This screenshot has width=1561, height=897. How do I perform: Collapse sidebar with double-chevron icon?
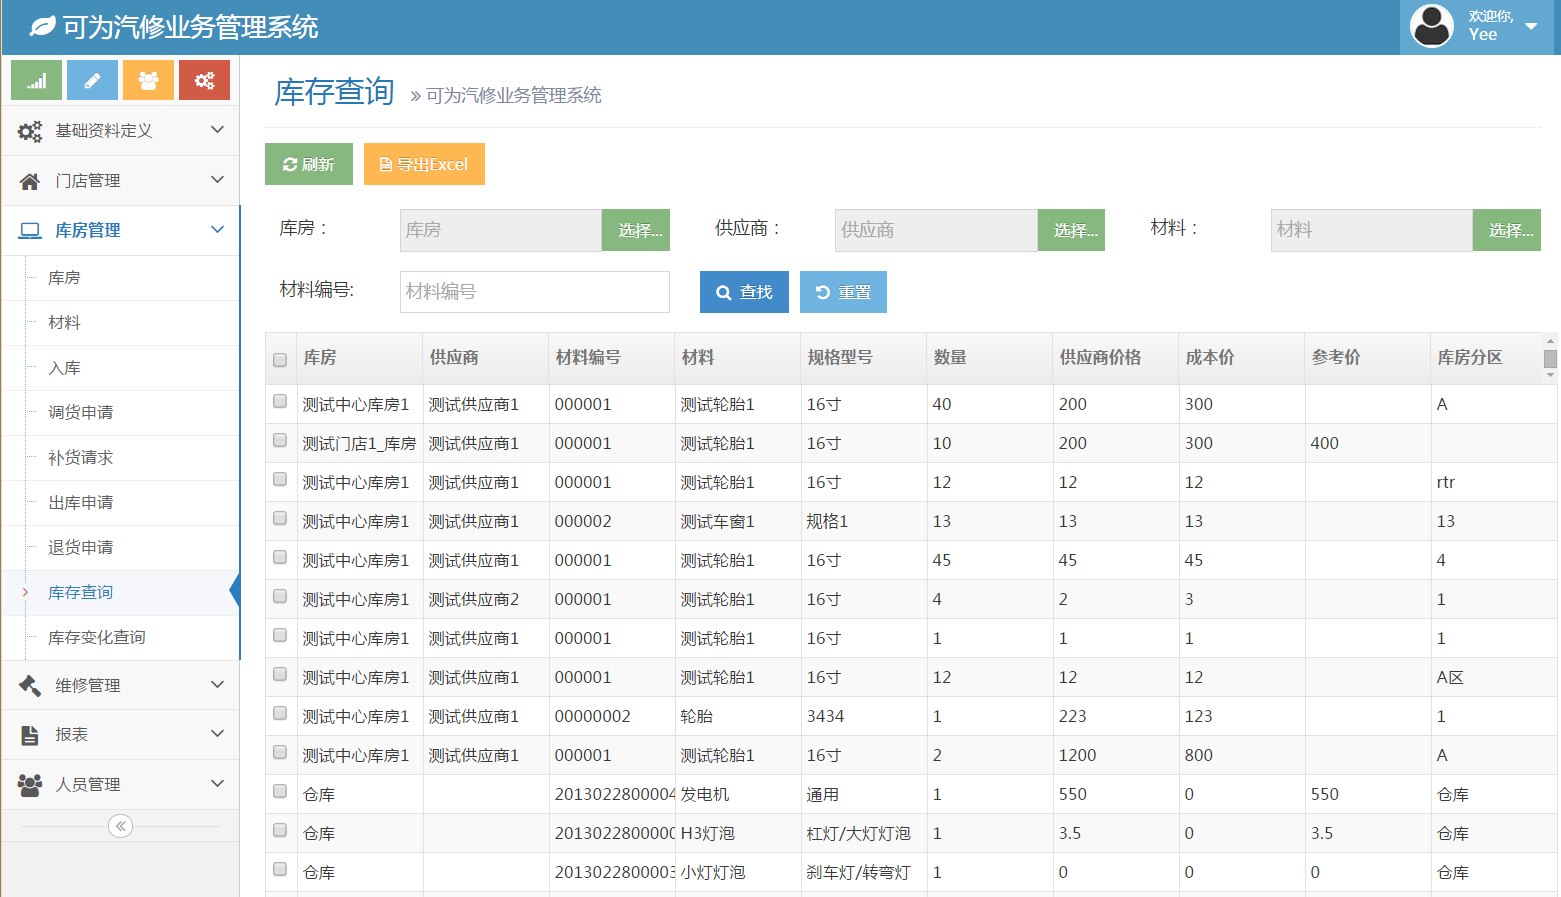120,826
